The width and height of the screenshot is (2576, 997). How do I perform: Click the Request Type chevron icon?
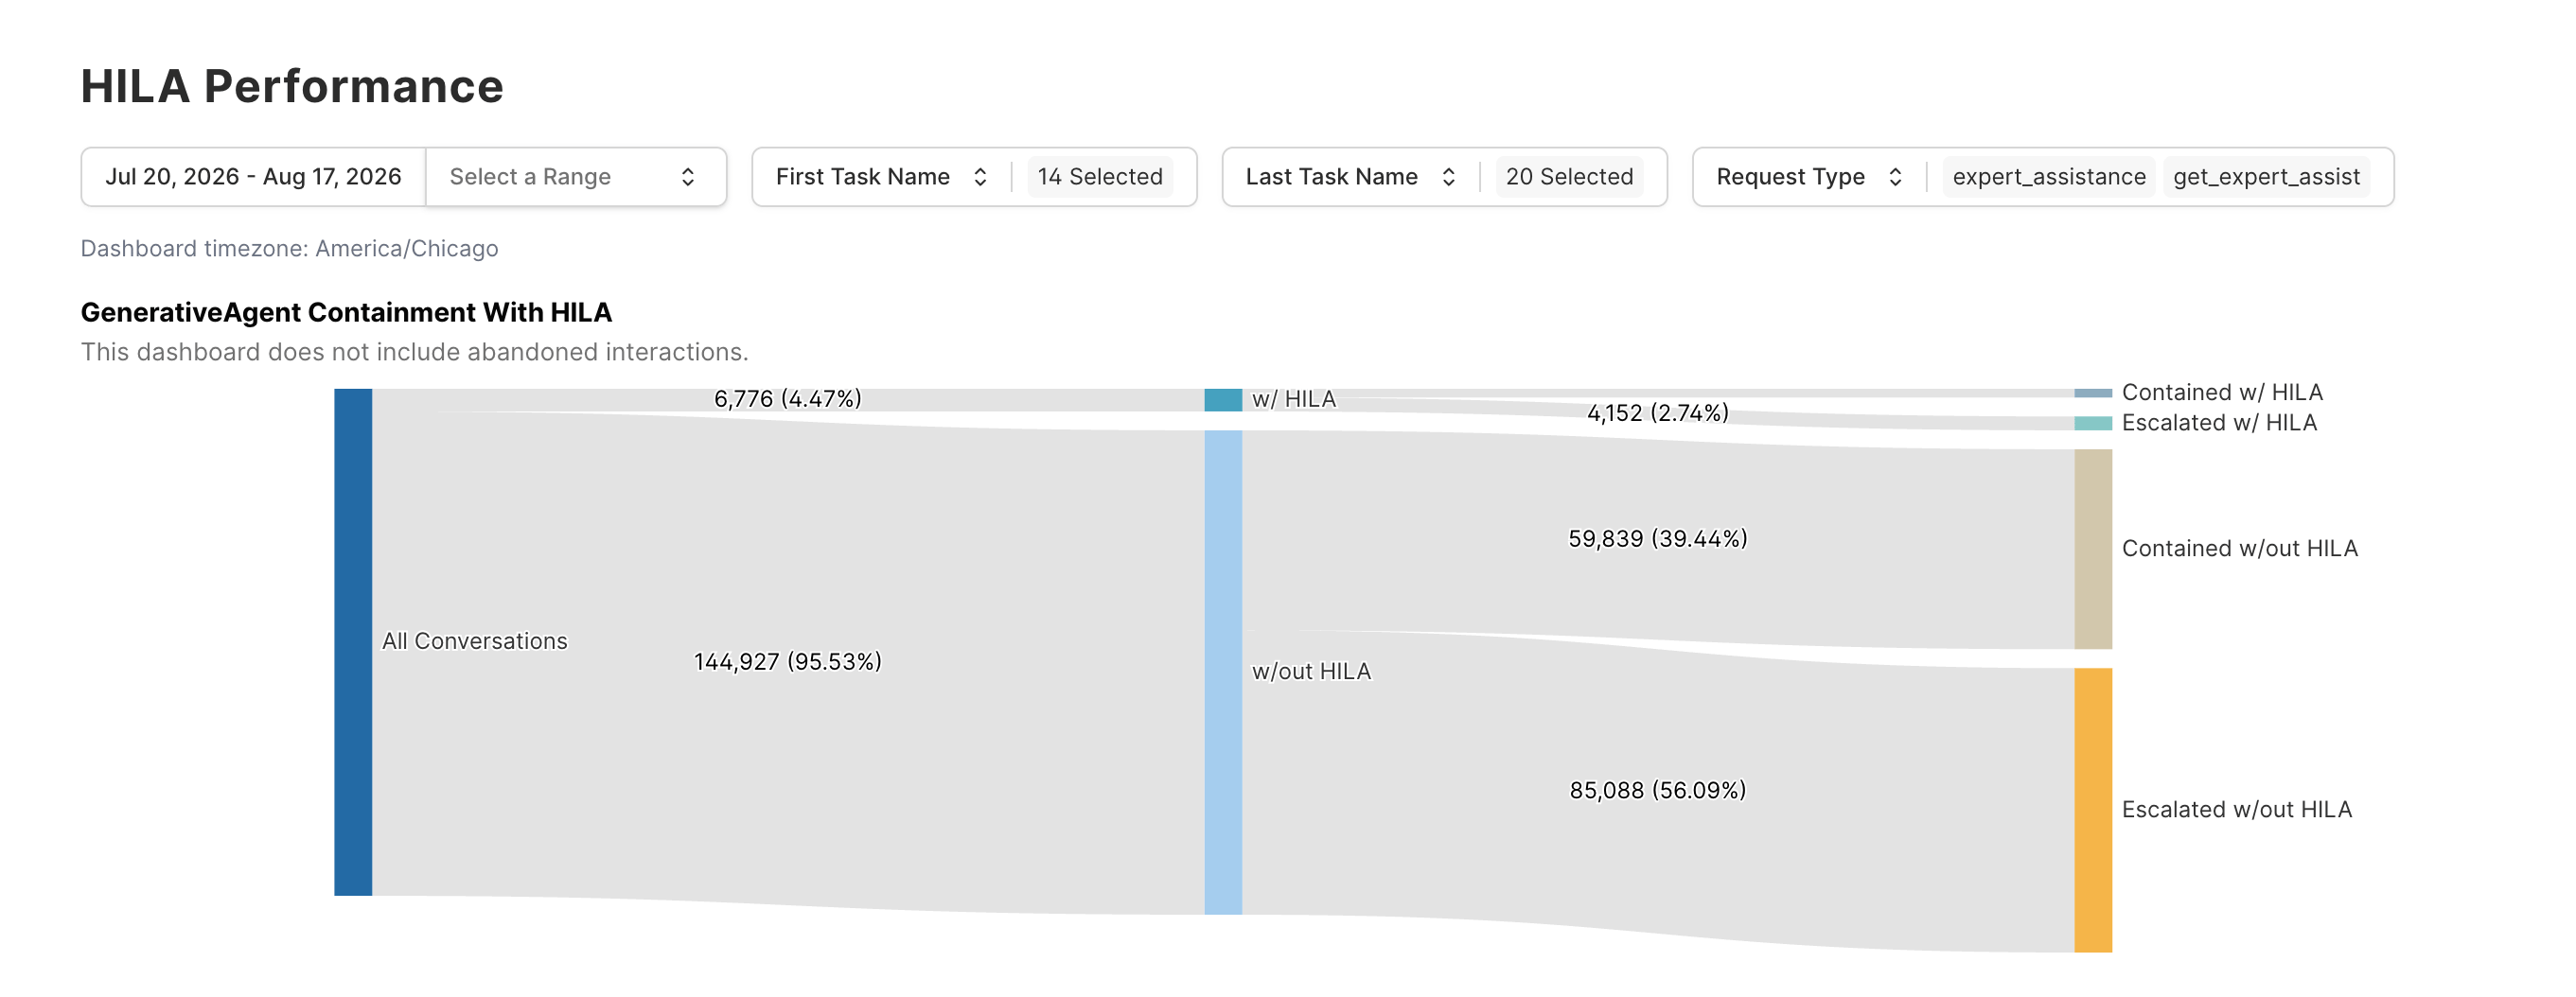point(1895,177)
